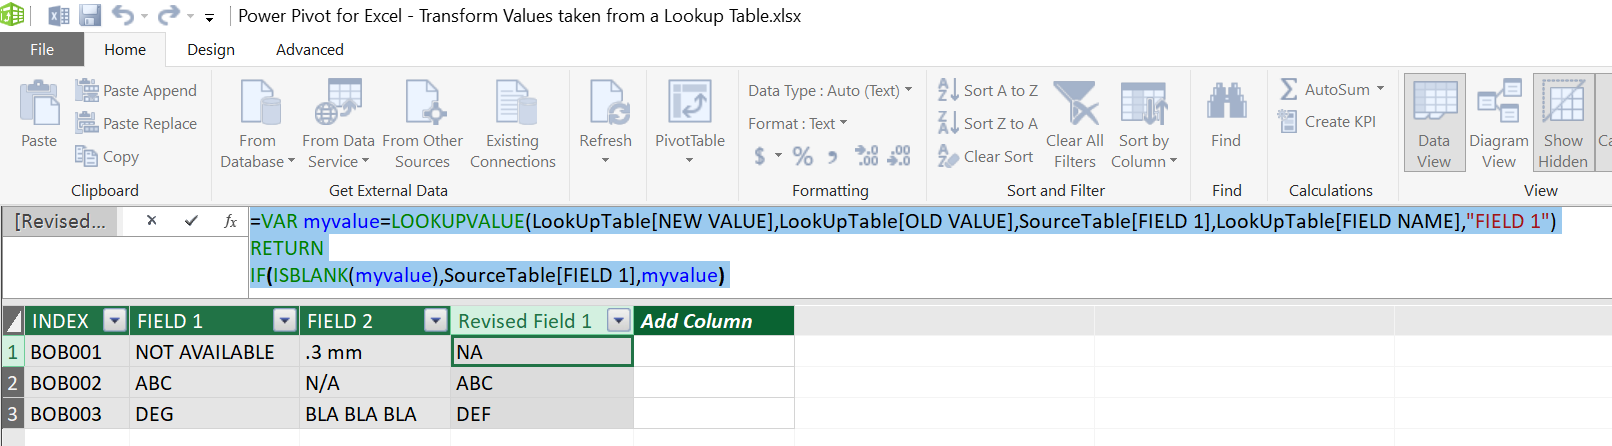Select the Advanced tab
Viewport: 1612px width, 446px height.
tap(310, 50)
